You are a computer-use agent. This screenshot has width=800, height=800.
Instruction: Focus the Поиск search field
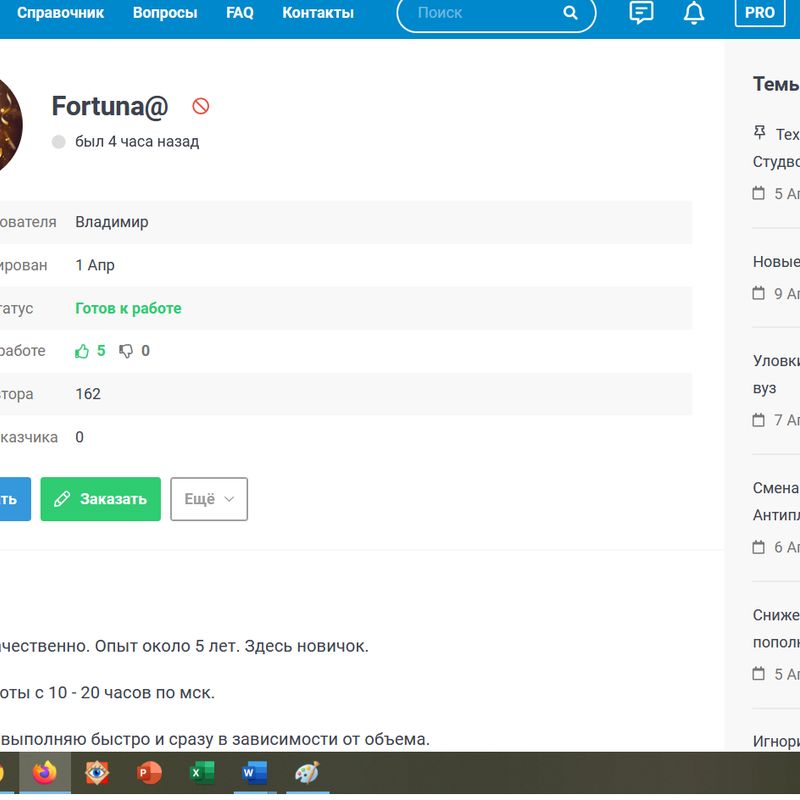(x=480, y=13)
